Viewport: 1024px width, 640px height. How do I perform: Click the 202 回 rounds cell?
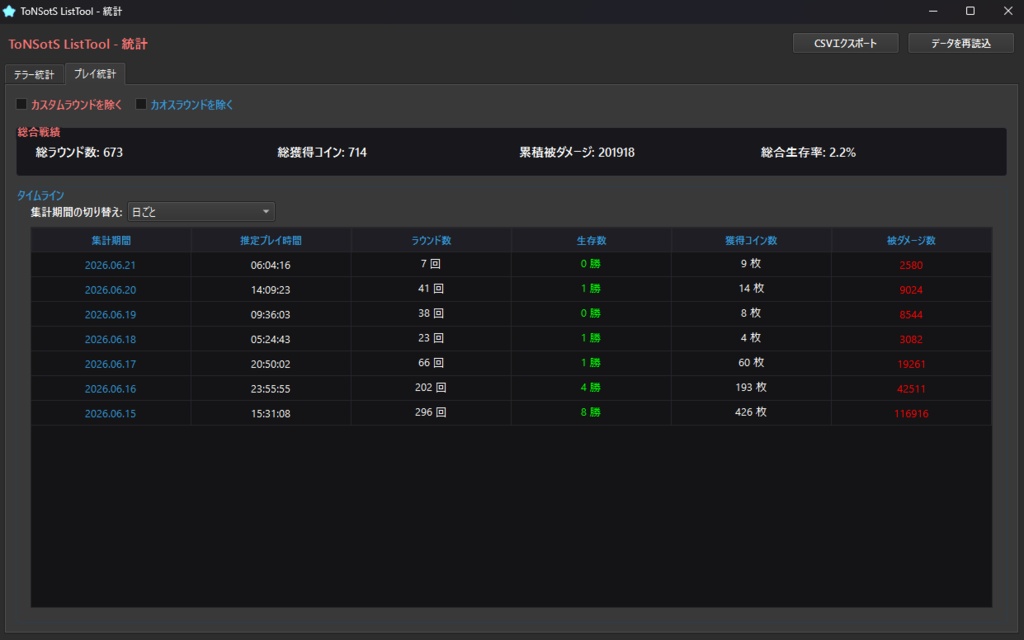pyautogui.click(x=431, y=388)
